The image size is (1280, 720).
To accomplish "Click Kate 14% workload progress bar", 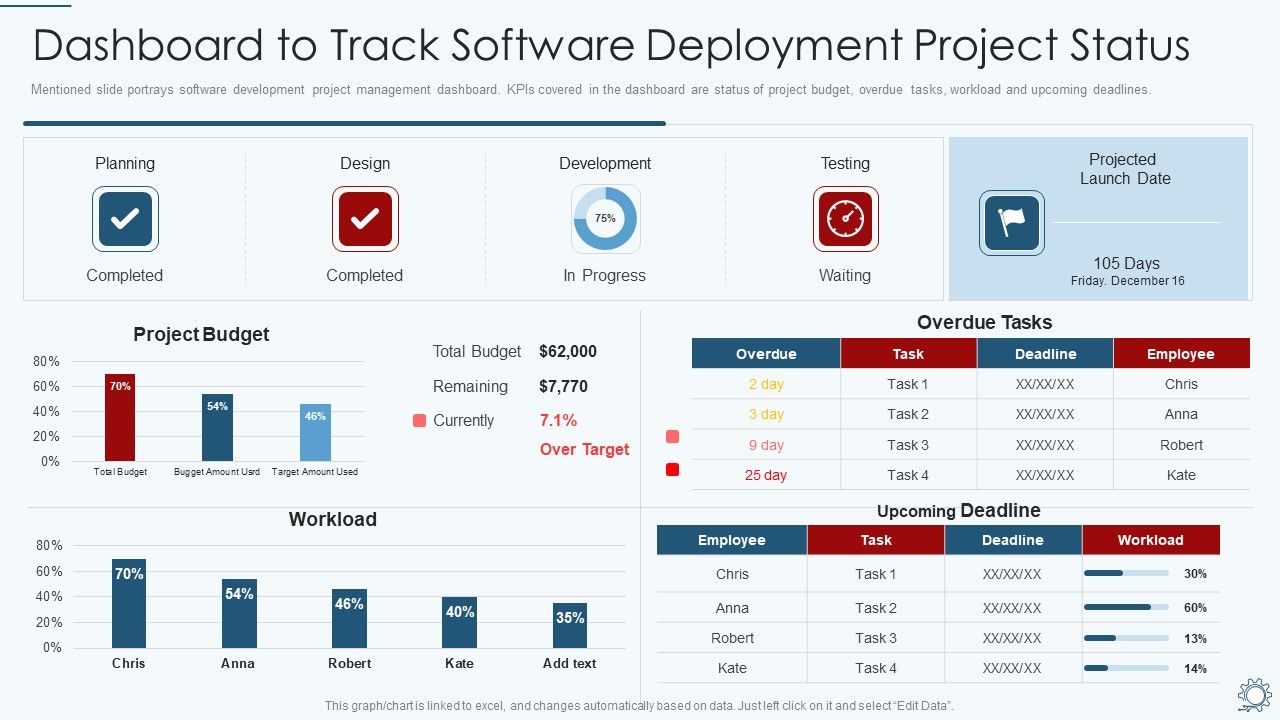I will coord(1126,668).
